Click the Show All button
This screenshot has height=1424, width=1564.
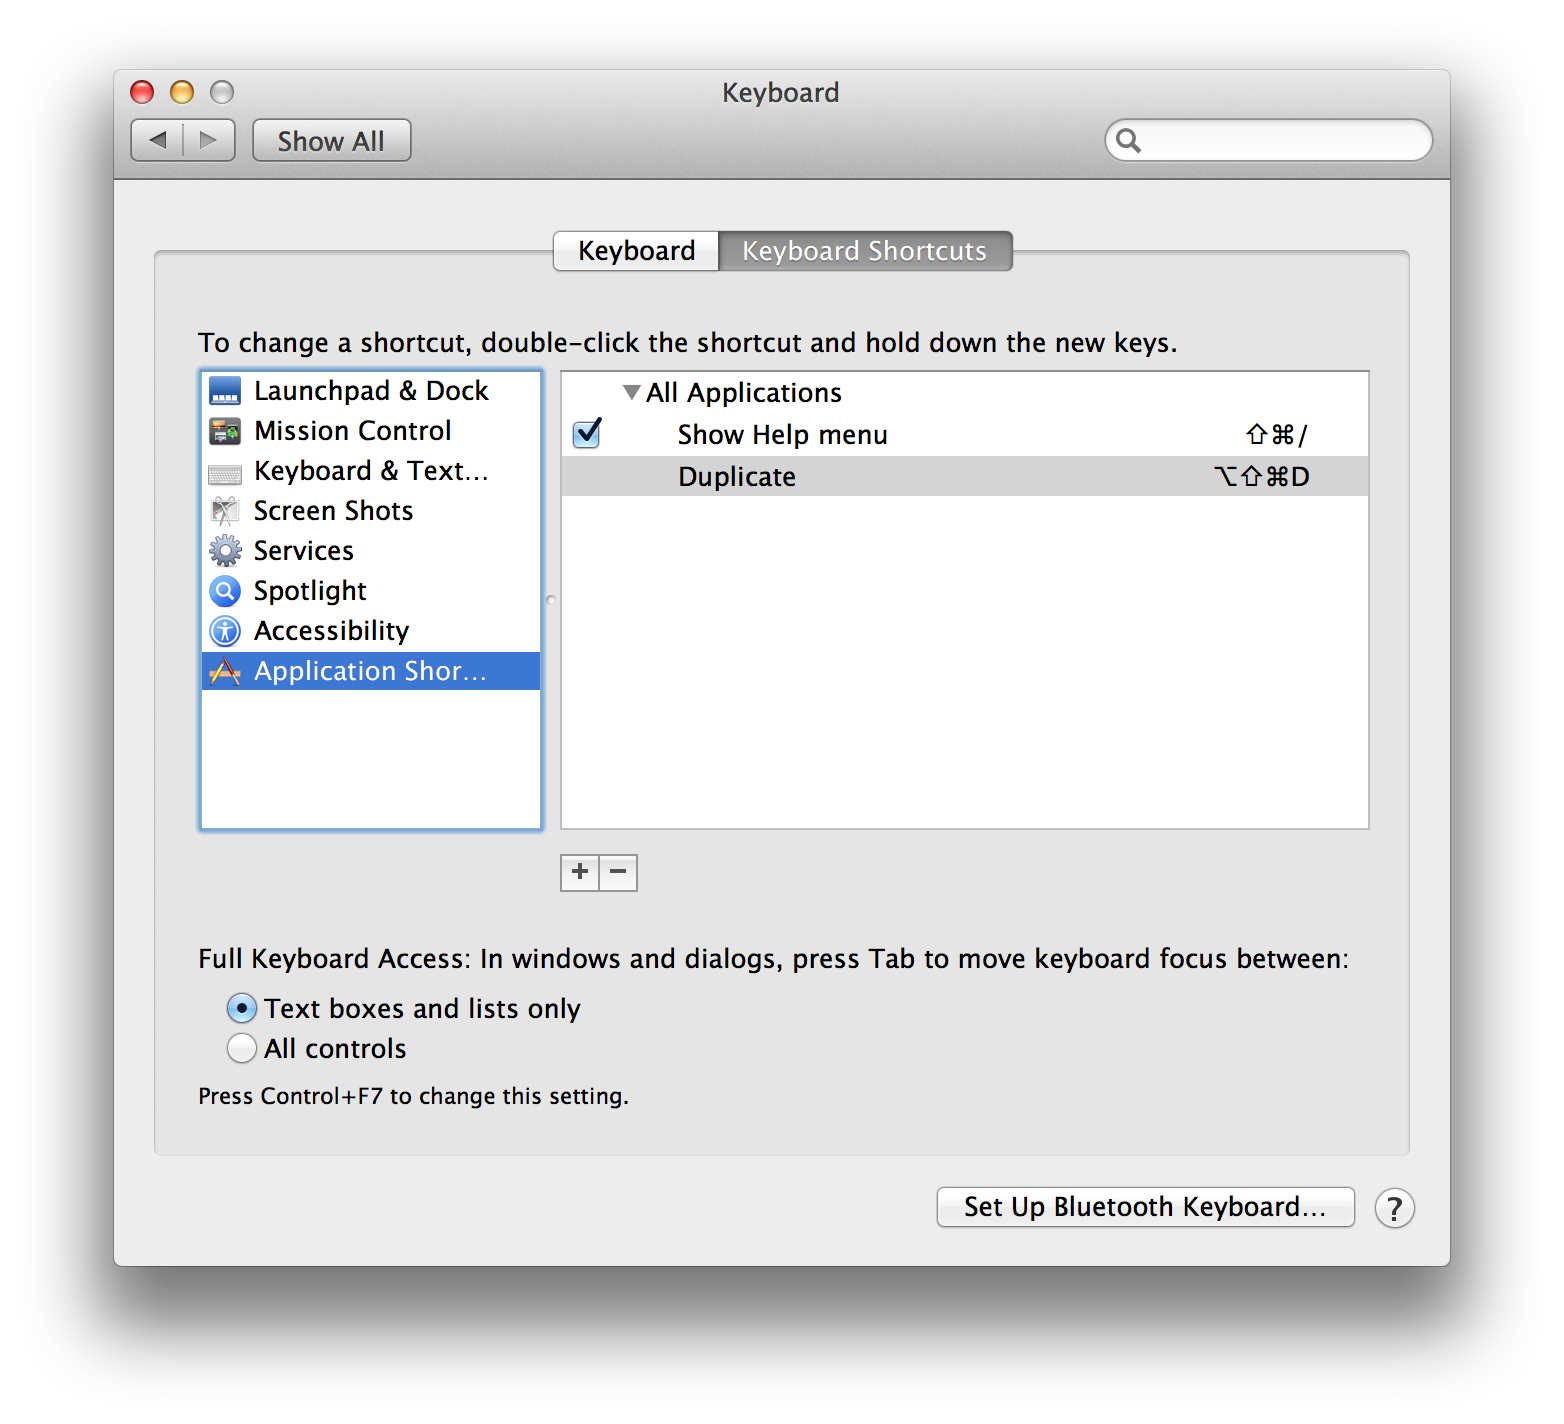[331, 141]
